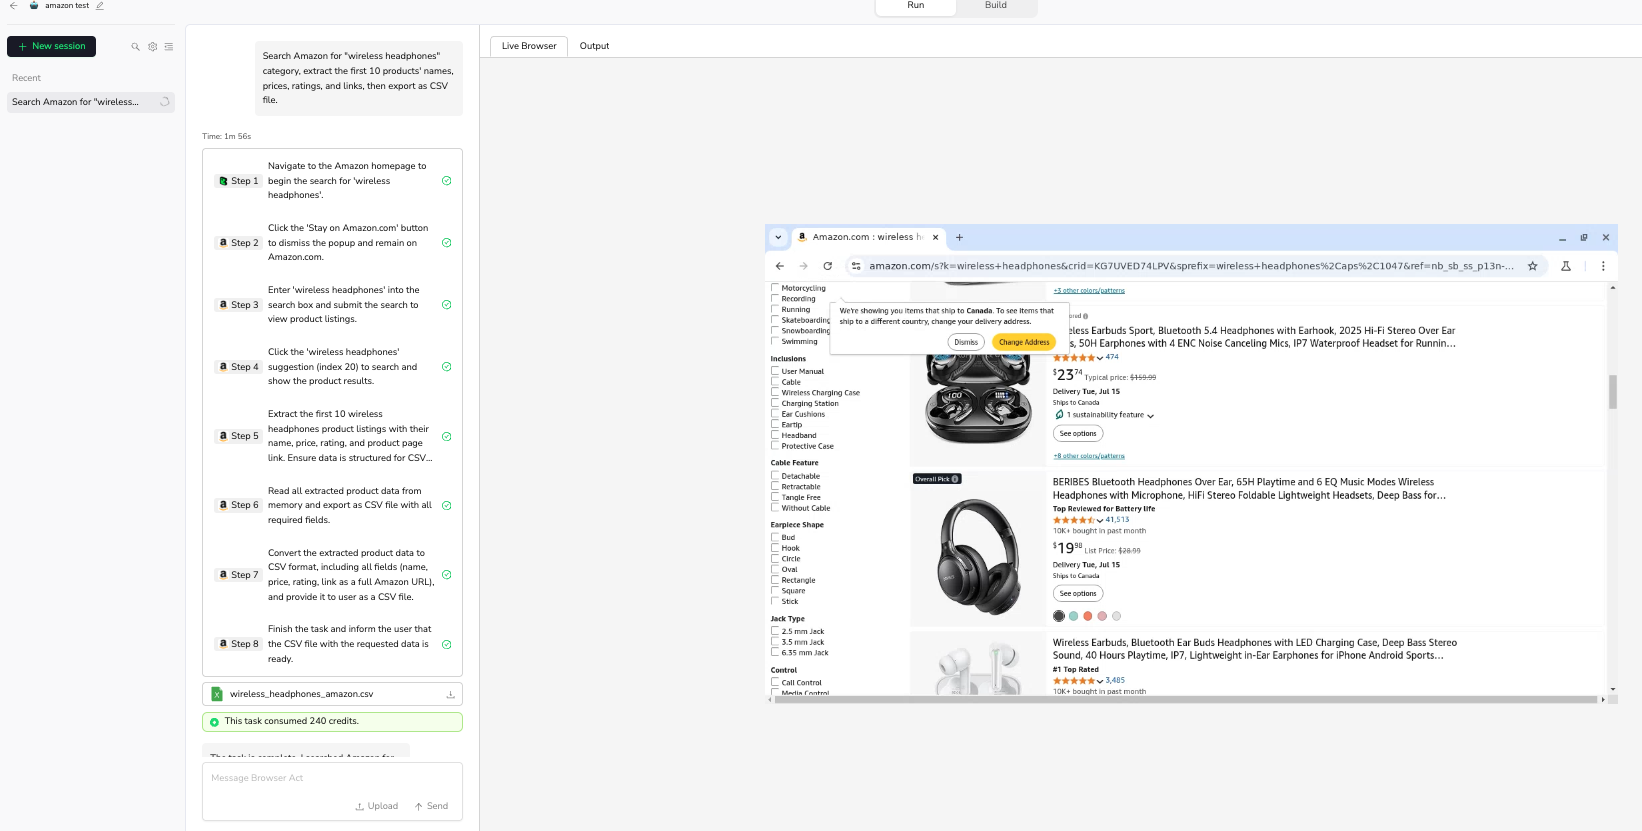Open the Chrome three-dot menu
The width and height of the screenshot is (1642, 831).
pyautogui.click(x=1603, y=266)
